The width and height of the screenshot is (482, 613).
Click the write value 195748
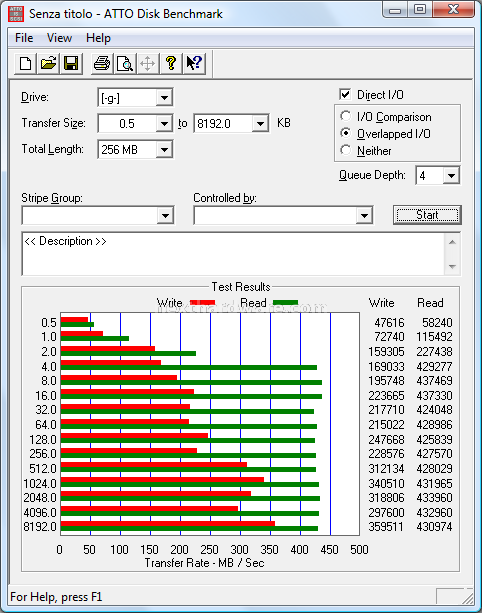(x=386, y=380)
